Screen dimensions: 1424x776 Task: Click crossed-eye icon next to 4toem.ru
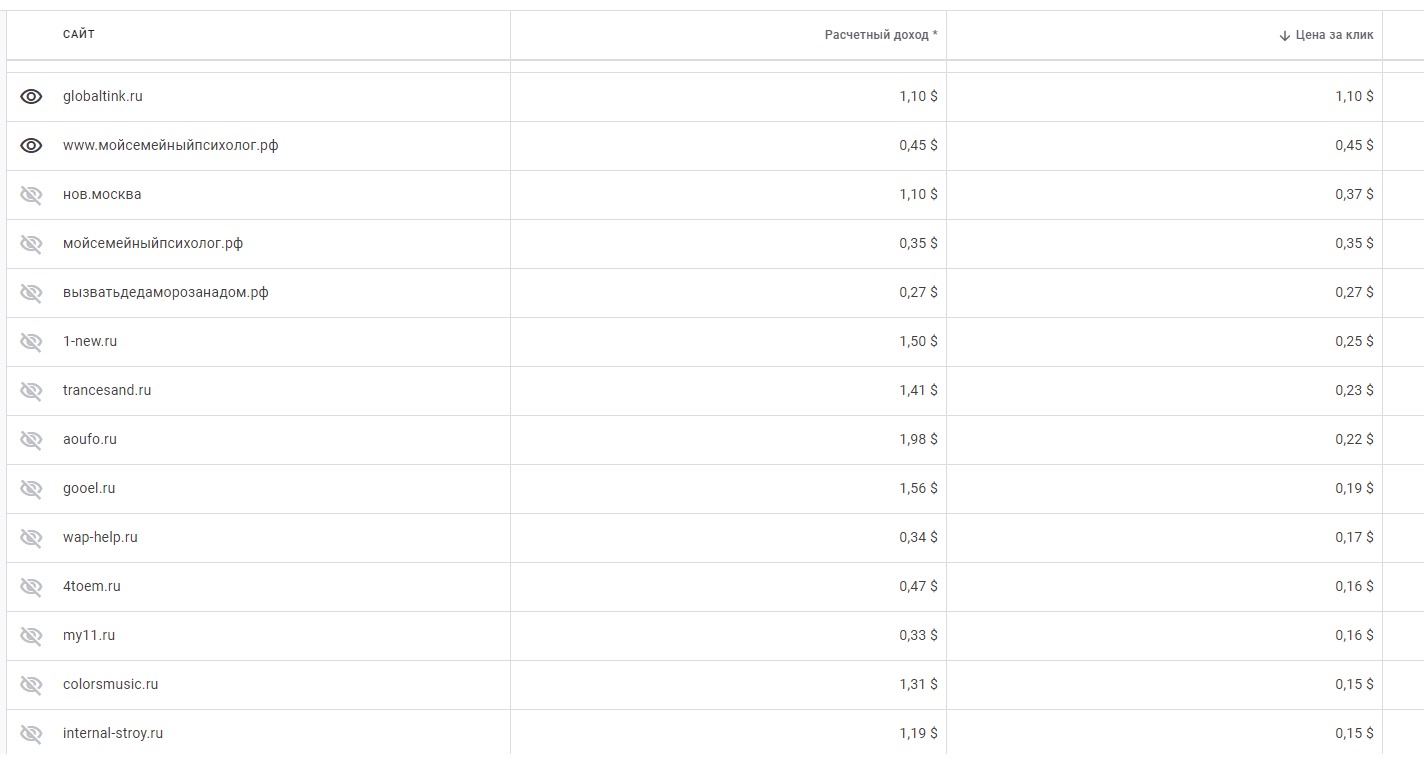(x=31, y=587)
